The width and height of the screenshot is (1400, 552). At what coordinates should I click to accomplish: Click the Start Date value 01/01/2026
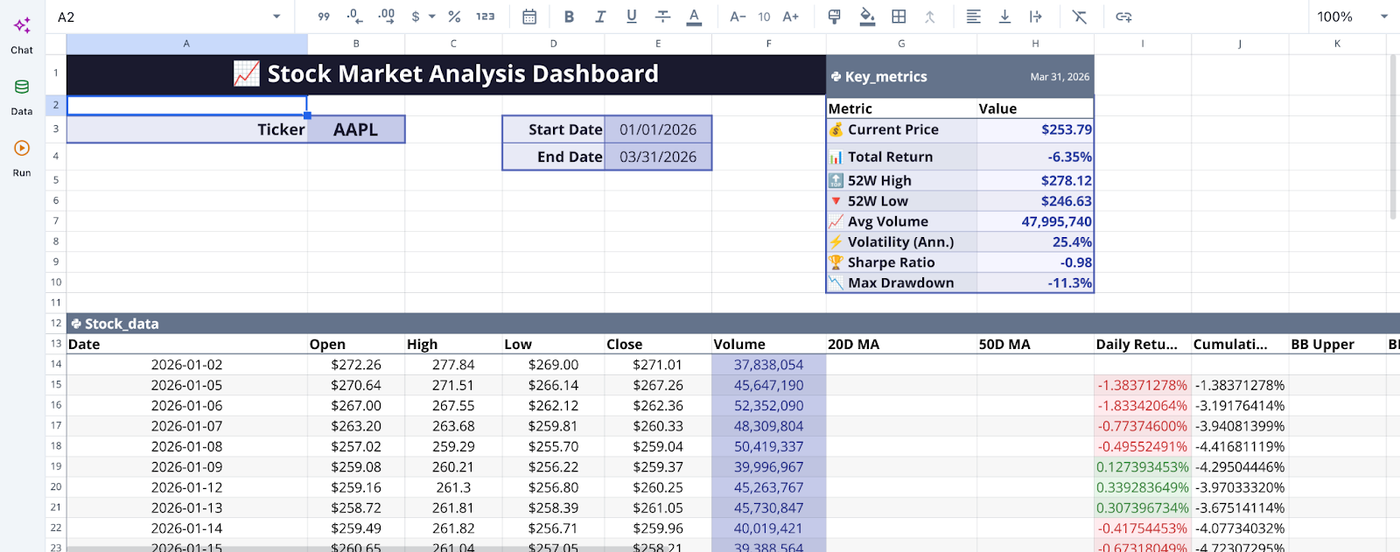coord(658,130)
